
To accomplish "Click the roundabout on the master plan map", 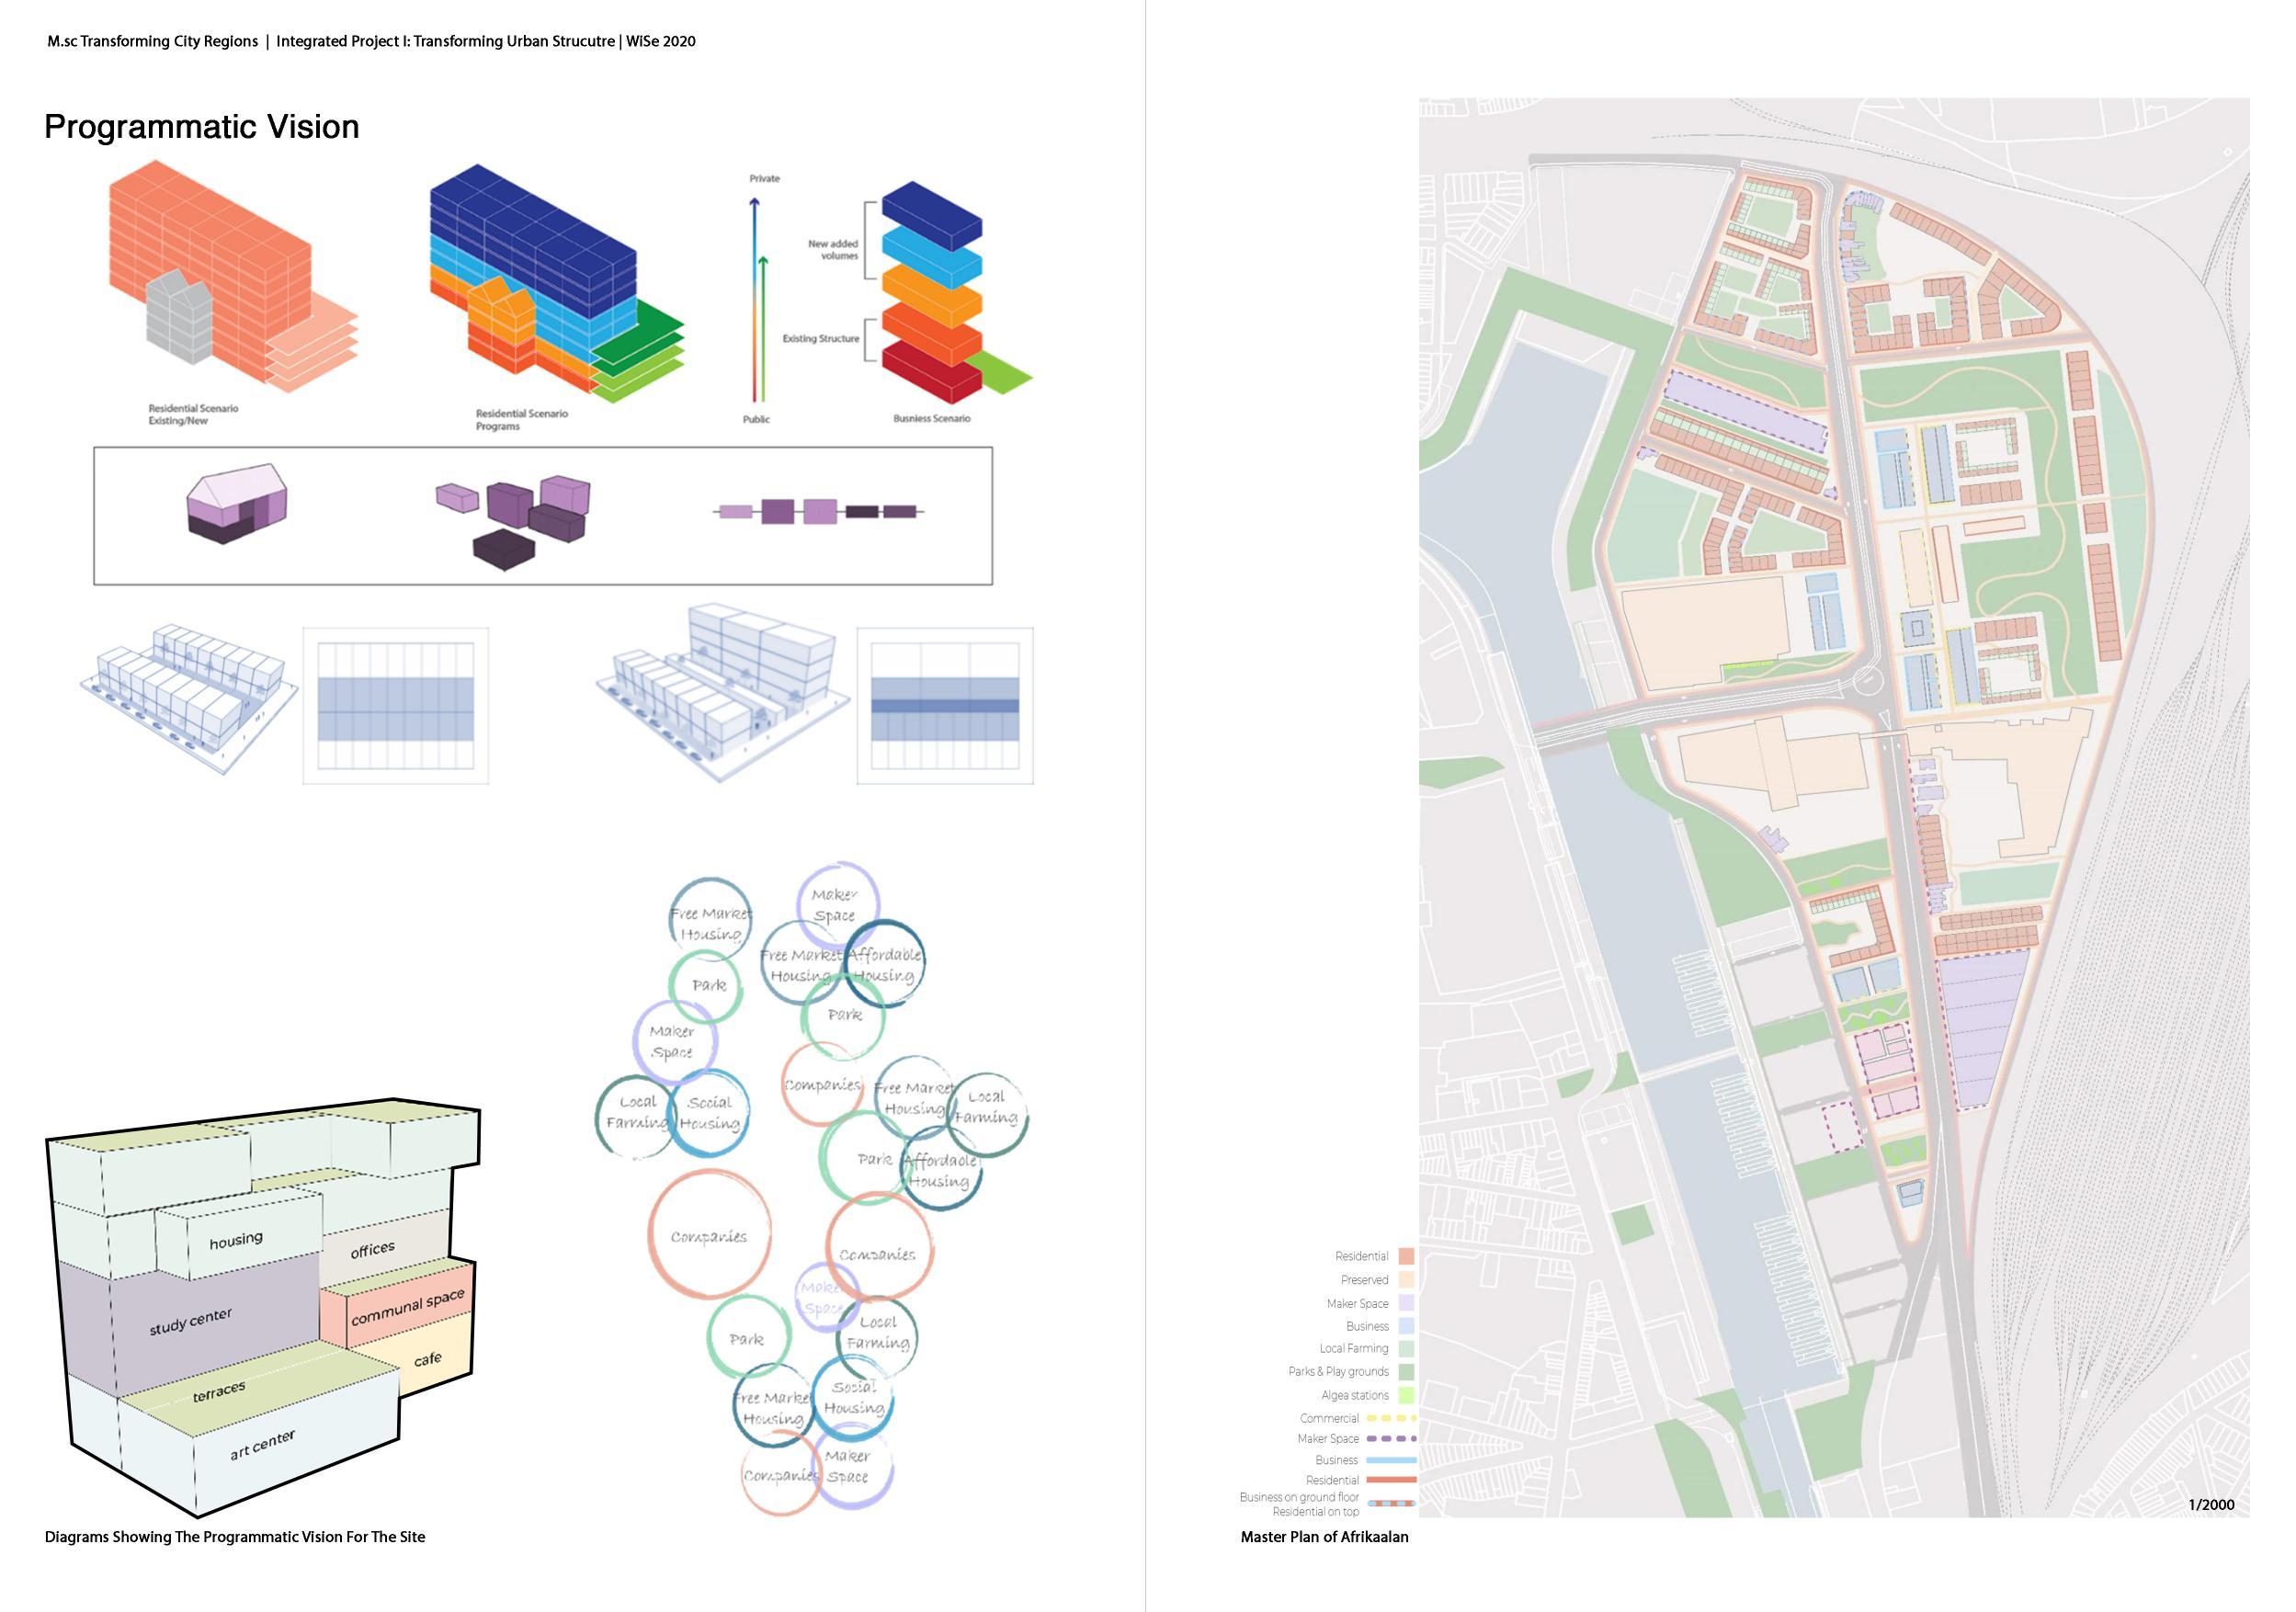I will pos(1867,682).
